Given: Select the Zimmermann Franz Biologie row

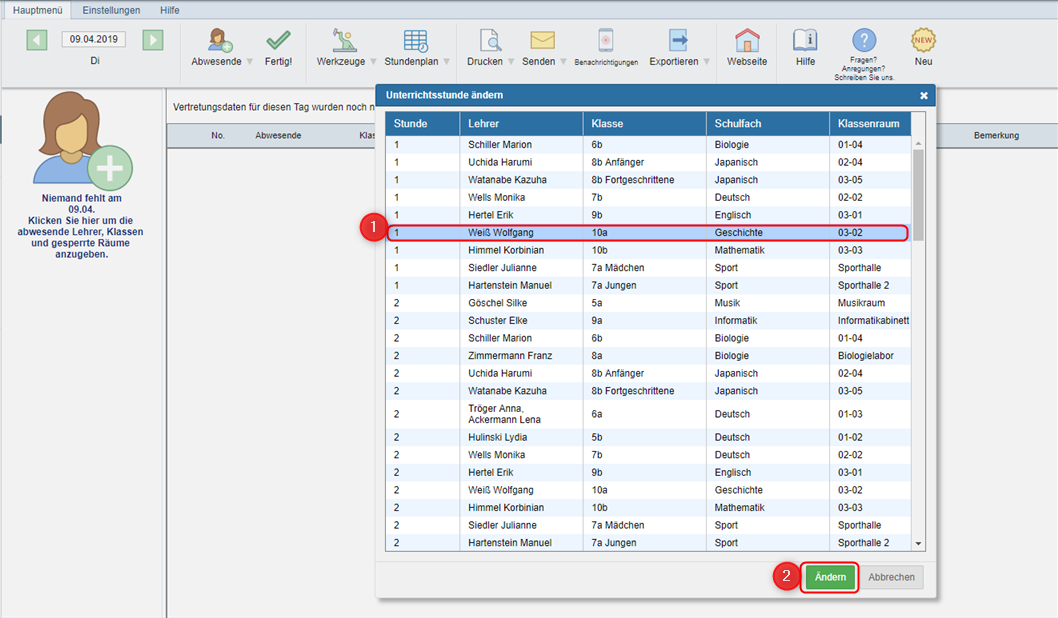Looking at the screenshot, I should pos(648,356).
